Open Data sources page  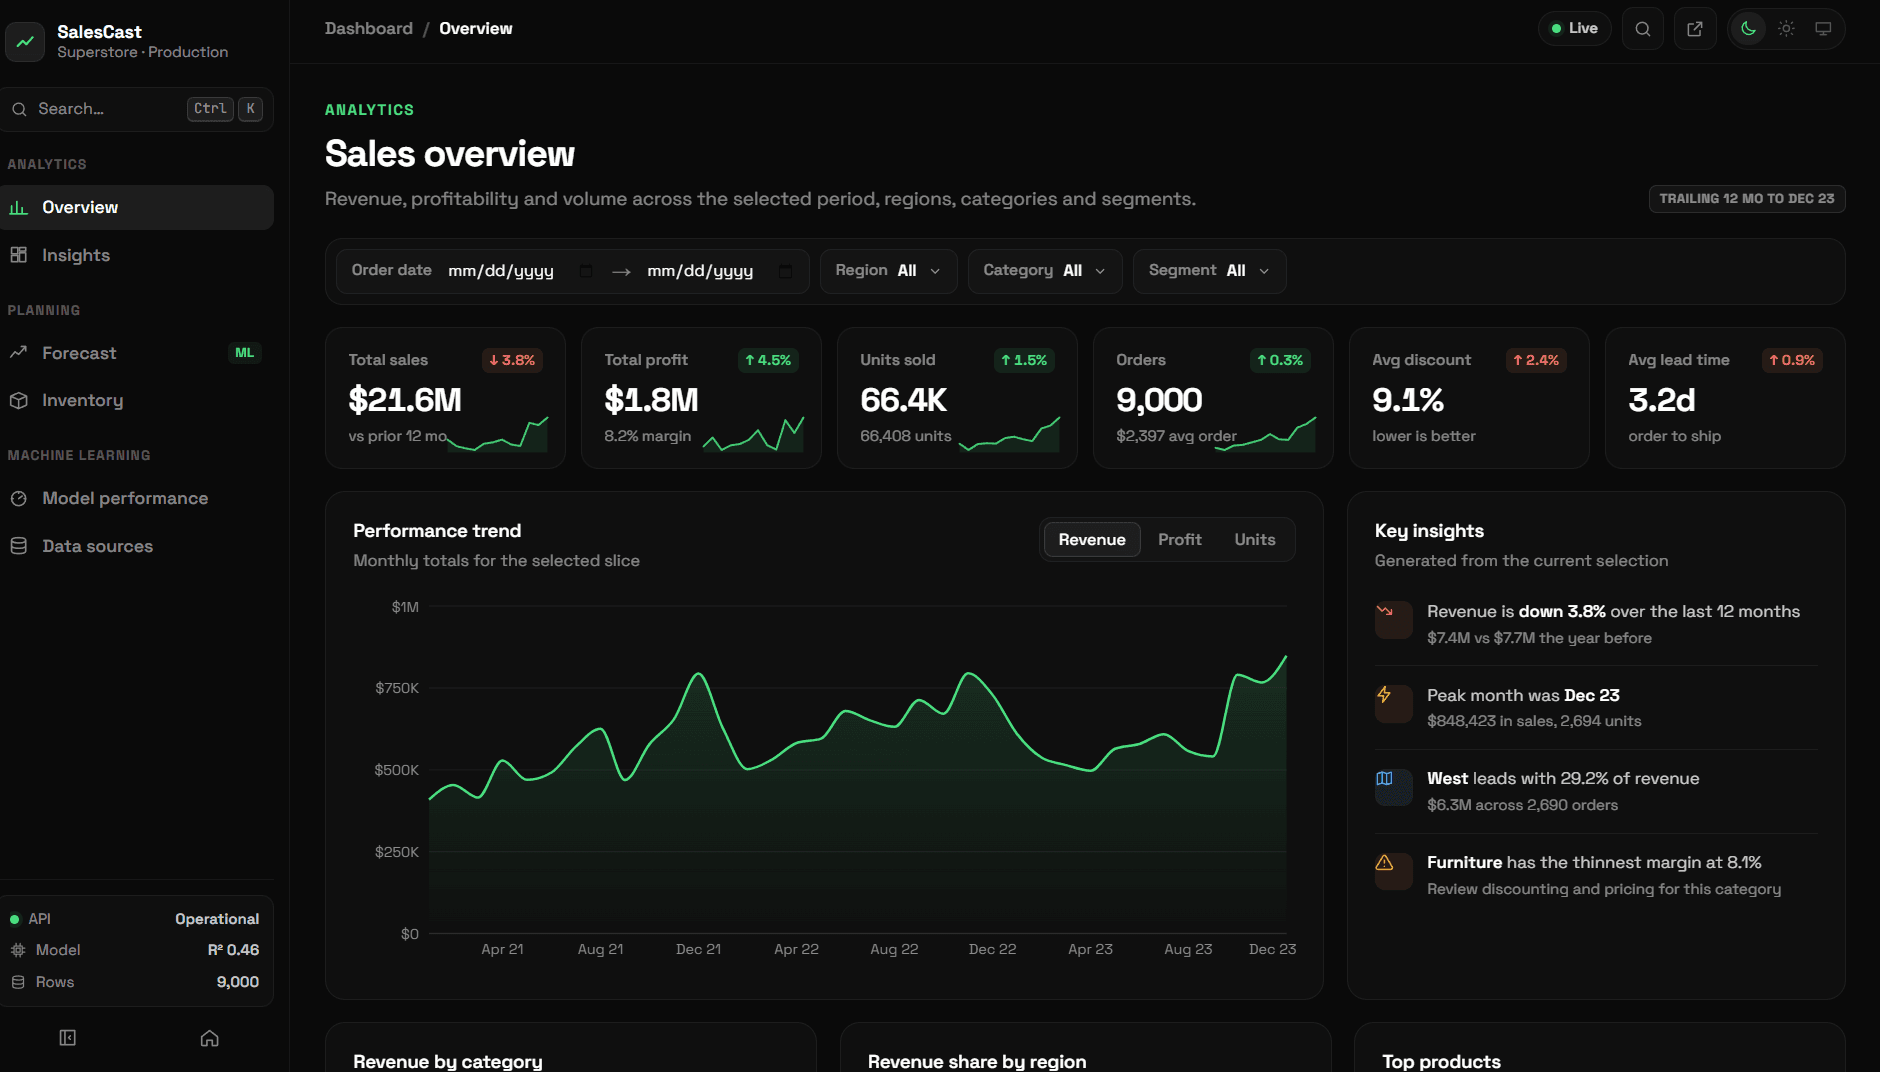coord(137,546)
